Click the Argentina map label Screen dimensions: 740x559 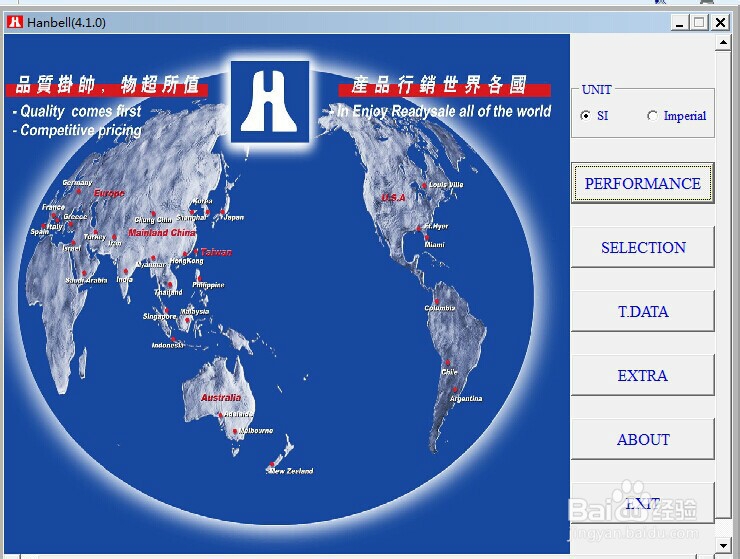(466, 398)
